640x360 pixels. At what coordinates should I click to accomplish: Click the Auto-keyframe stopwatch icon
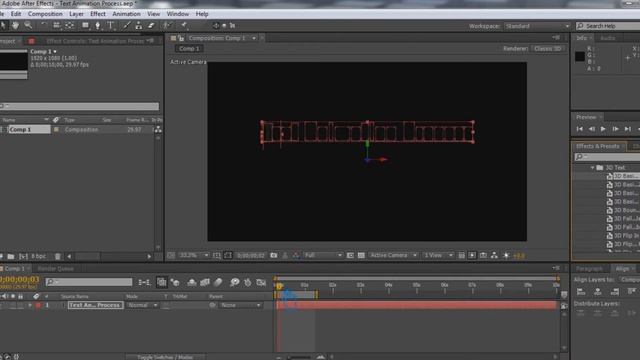tap(247, 282)
